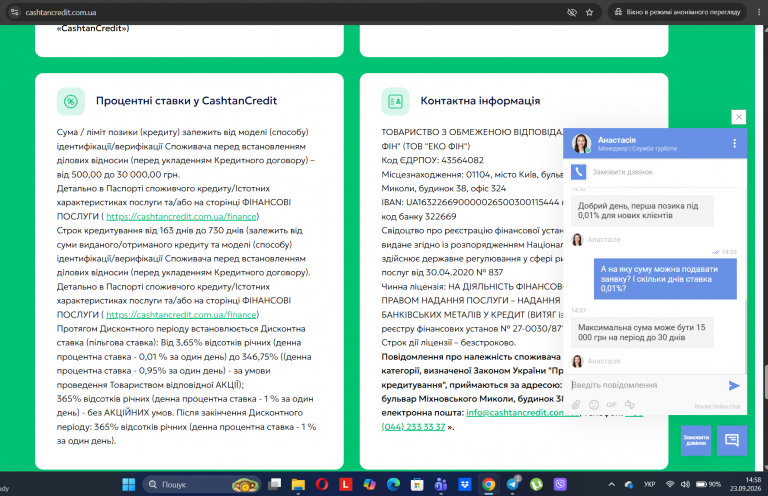Open the emoji picker in chat
768x496 pixels.
(594, 405)
